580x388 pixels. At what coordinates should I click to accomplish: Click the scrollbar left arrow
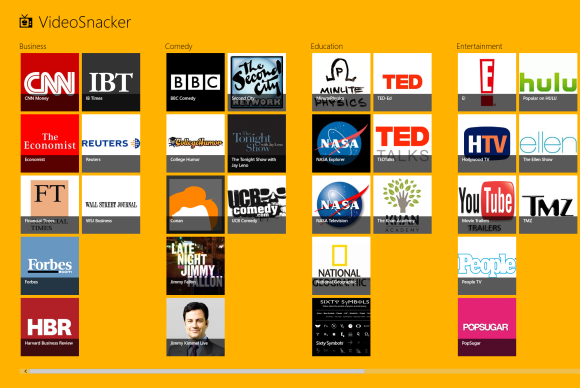pos(25,371)
